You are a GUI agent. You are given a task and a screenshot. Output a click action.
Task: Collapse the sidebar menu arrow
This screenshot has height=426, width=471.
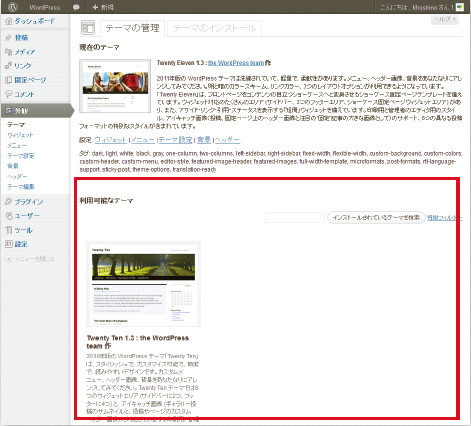(9, 259)
